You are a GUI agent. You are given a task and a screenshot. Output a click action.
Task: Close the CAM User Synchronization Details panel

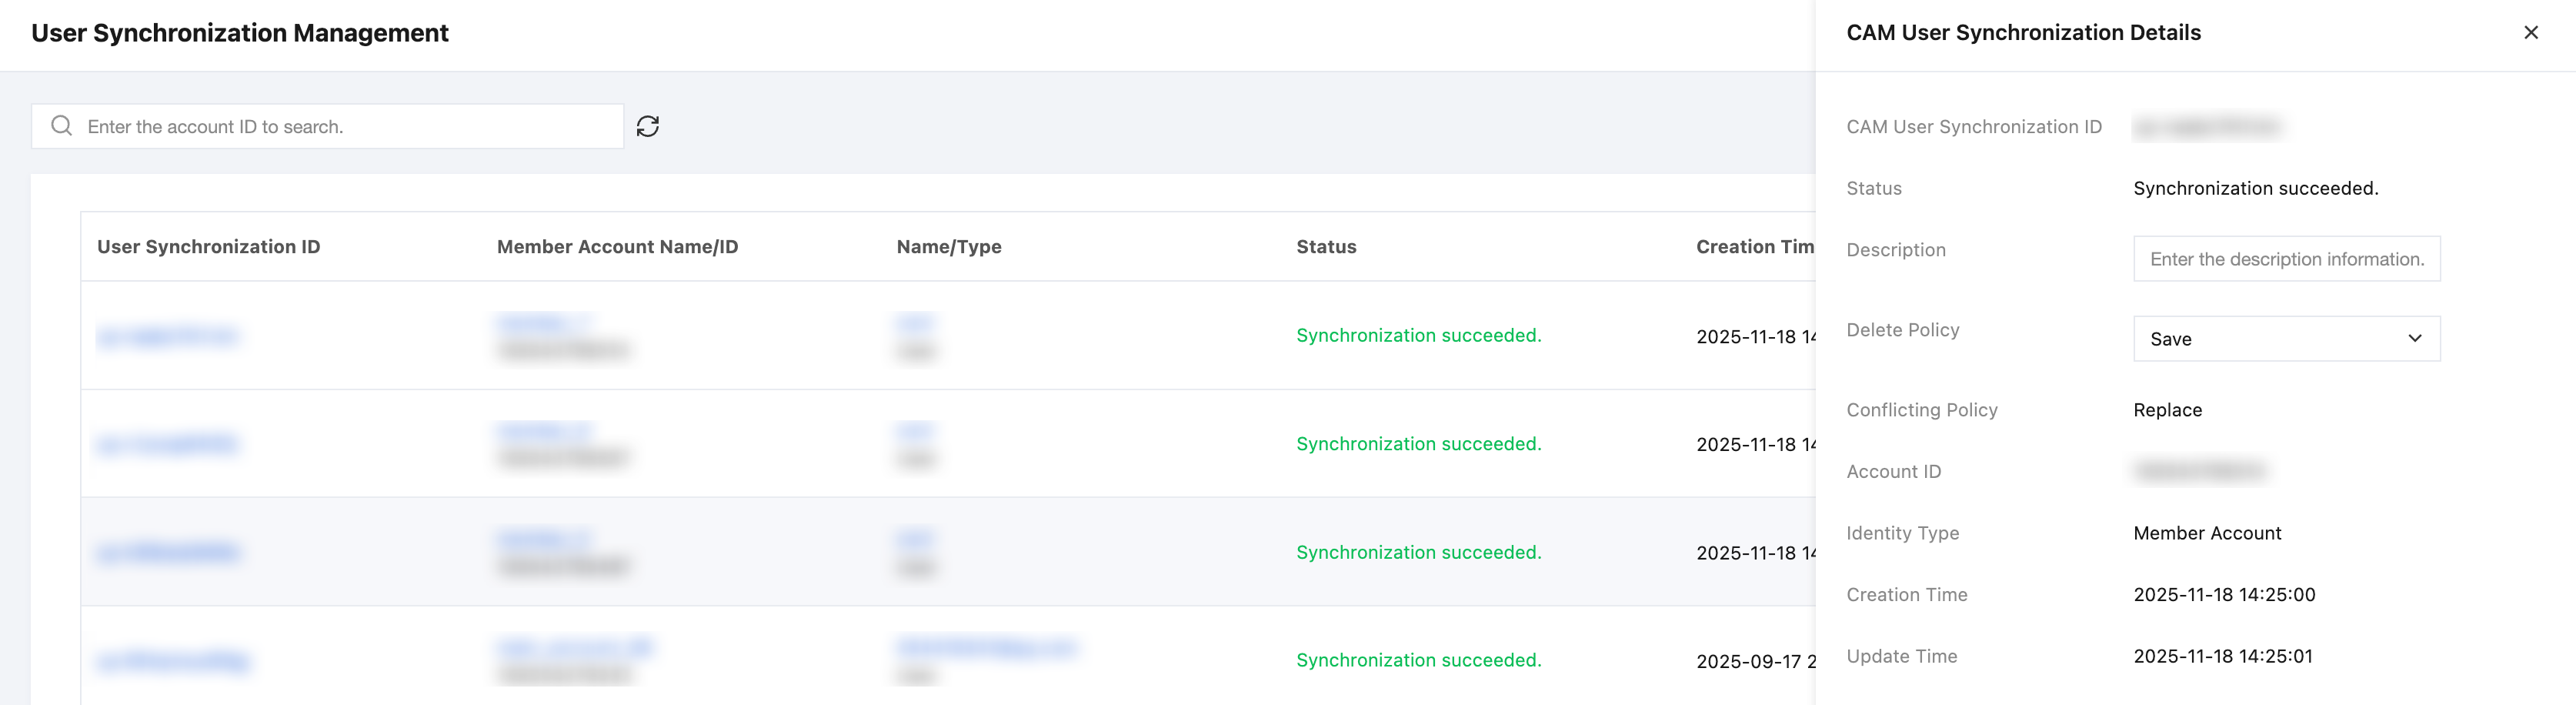(2530, 33)
